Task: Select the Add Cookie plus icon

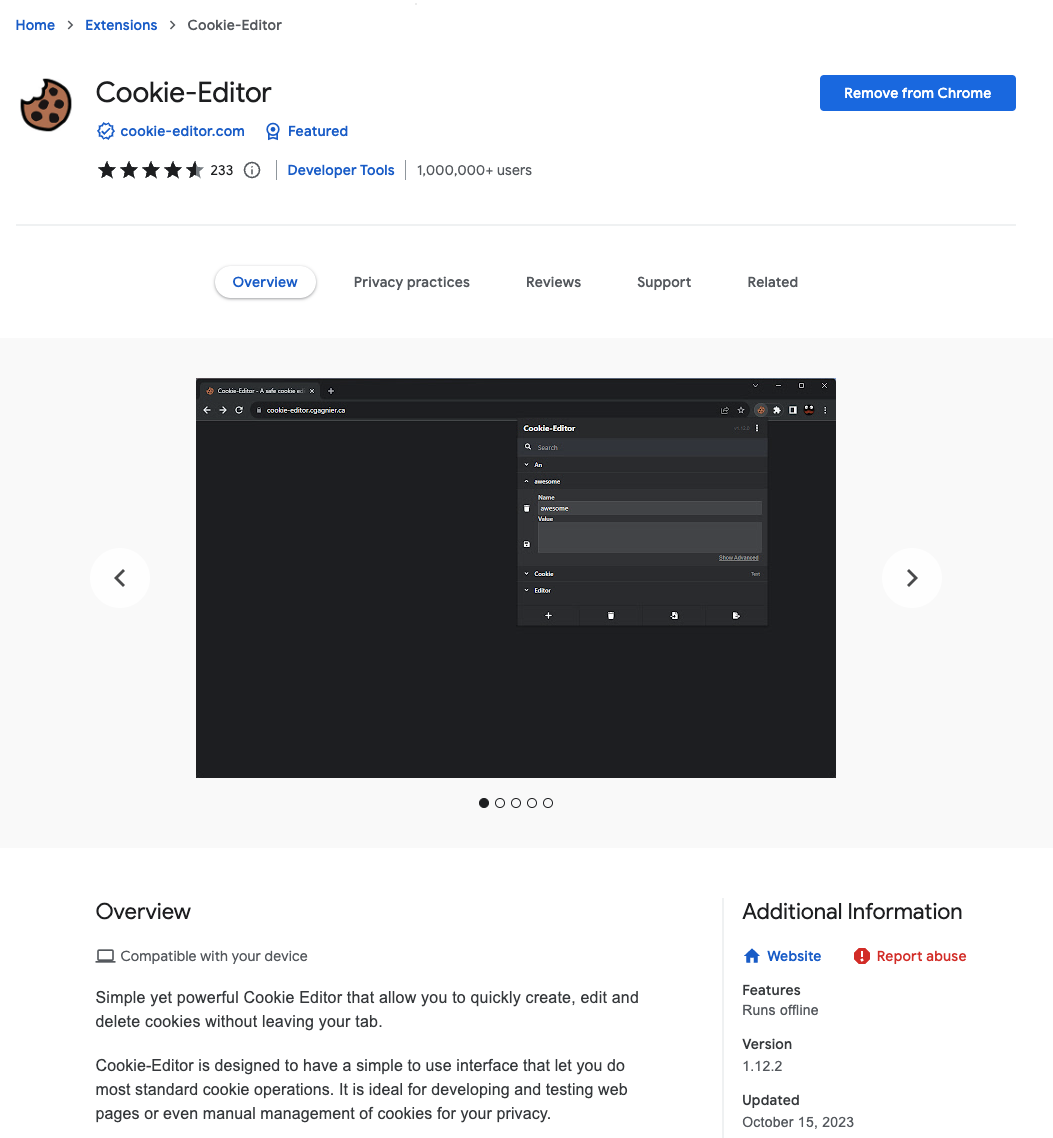Action: tap(547, 615)
